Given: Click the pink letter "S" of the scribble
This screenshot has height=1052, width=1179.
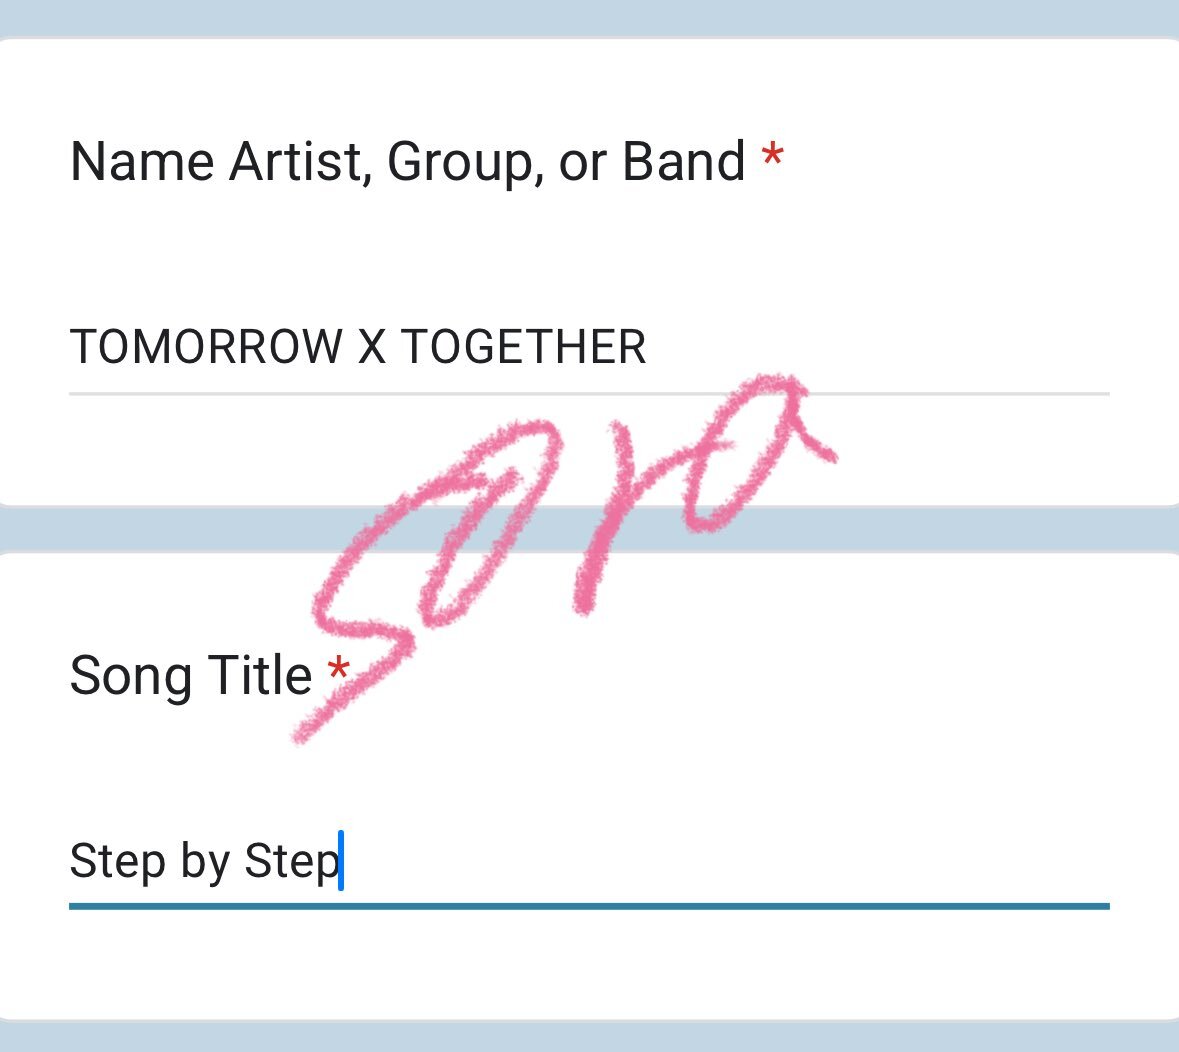Looking at the screenshot, I should [361, 602].
